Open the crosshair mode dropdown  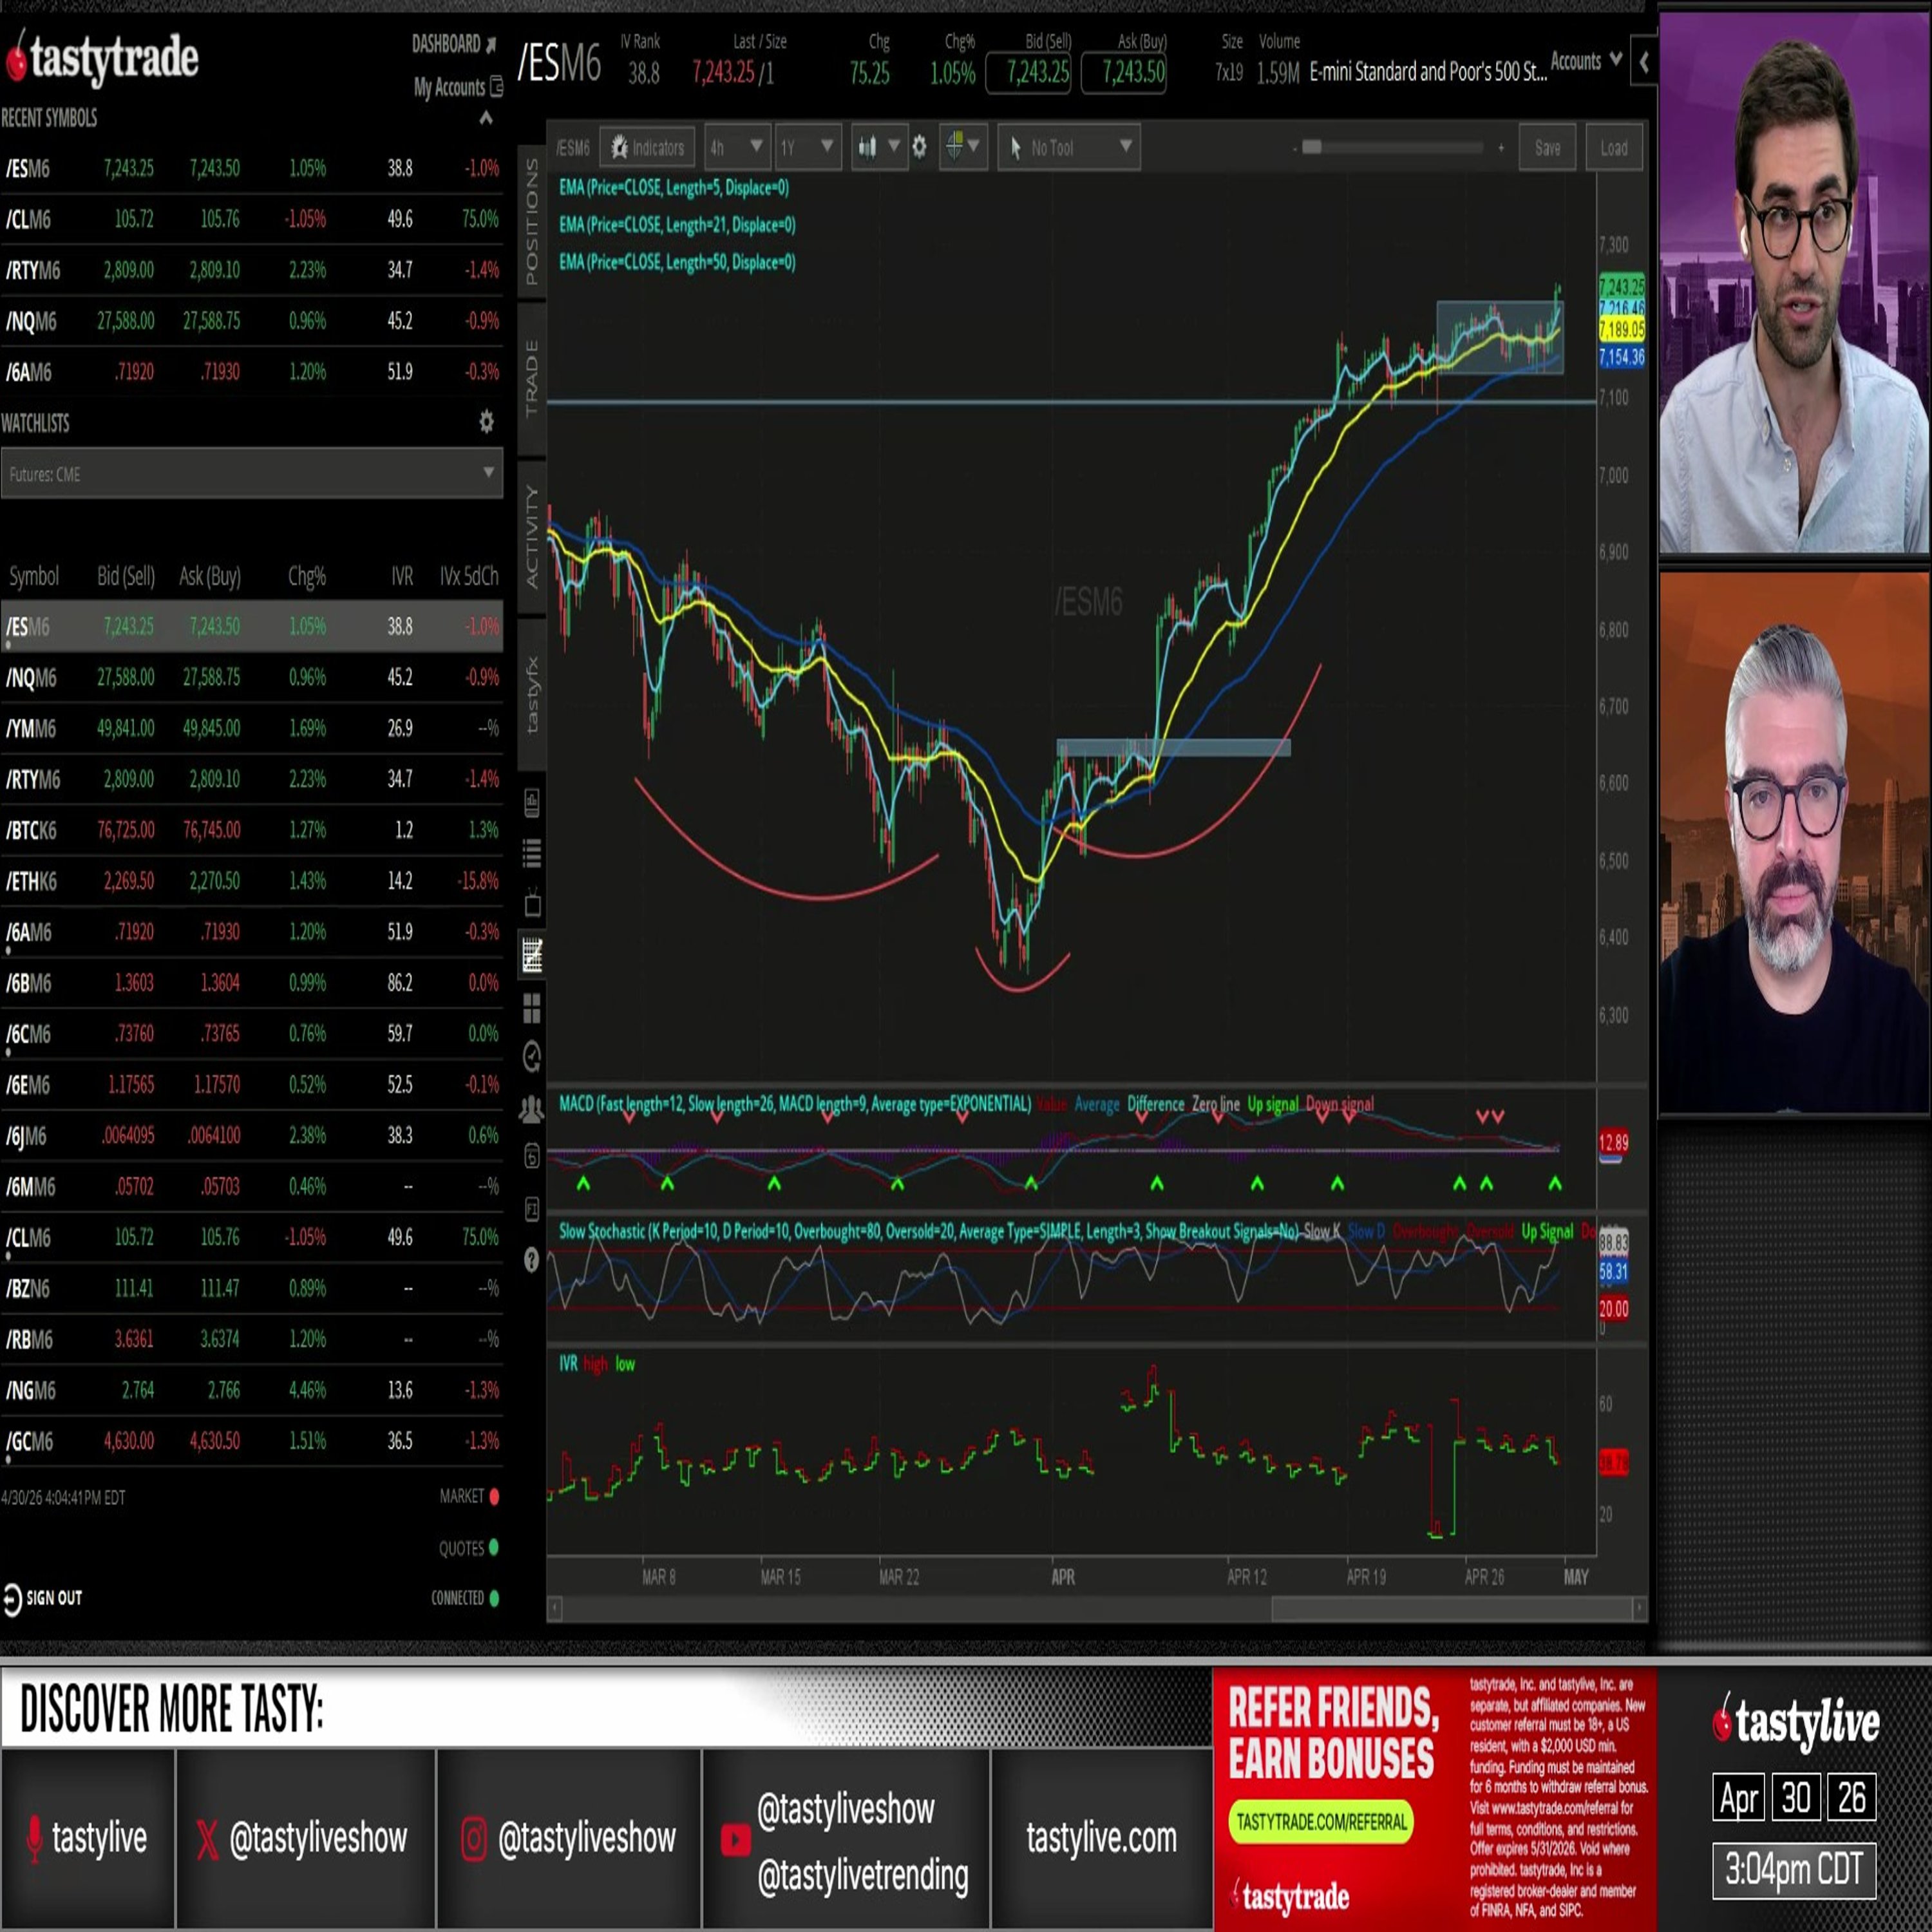(x=963, y=148)
